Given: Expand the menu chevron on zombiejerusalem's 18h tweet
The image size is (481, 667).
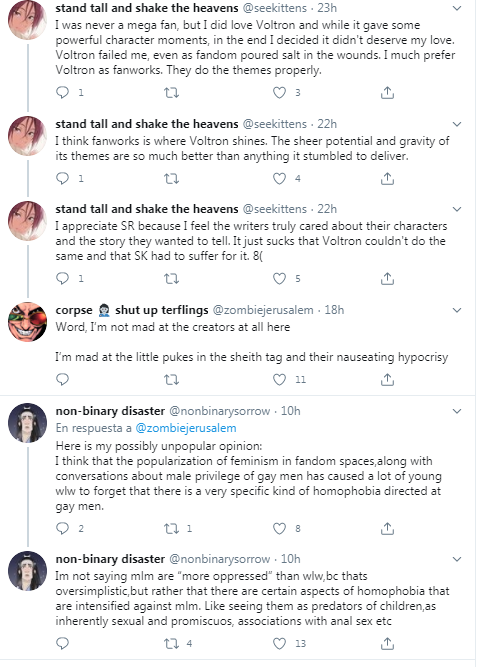Looking at the screenshot, I should (x=457, y=310).
